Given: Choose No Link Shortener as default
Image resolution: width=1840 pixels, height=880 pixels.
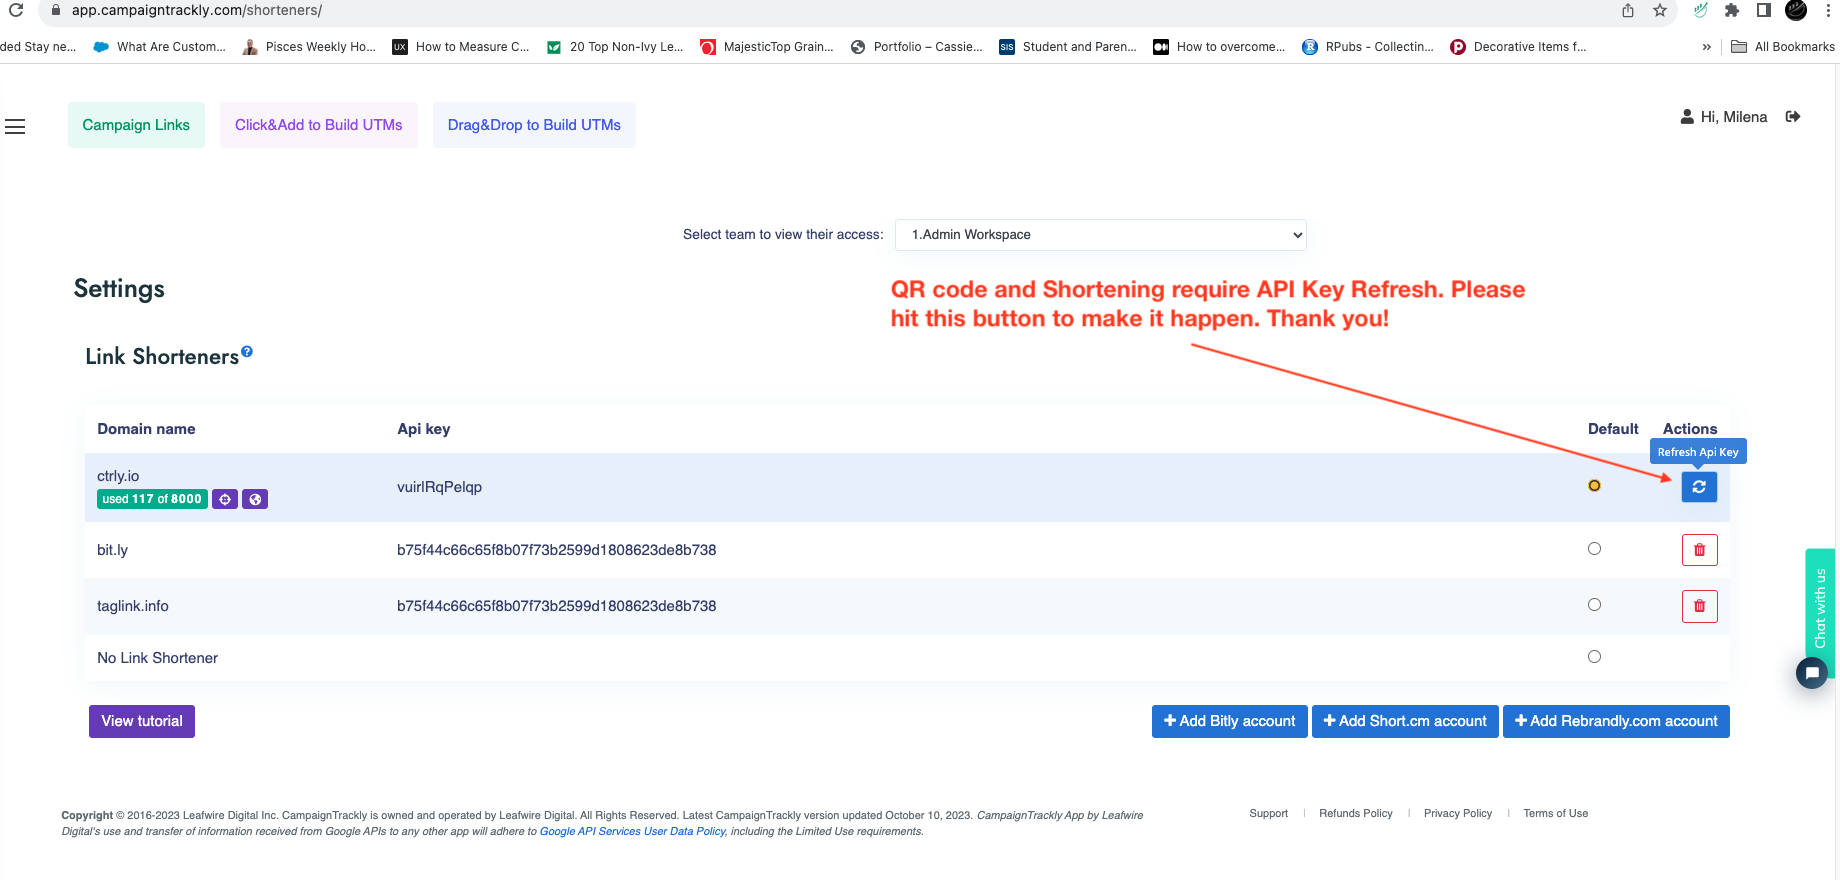Looking at the screenshot, I should (1594, 657).
